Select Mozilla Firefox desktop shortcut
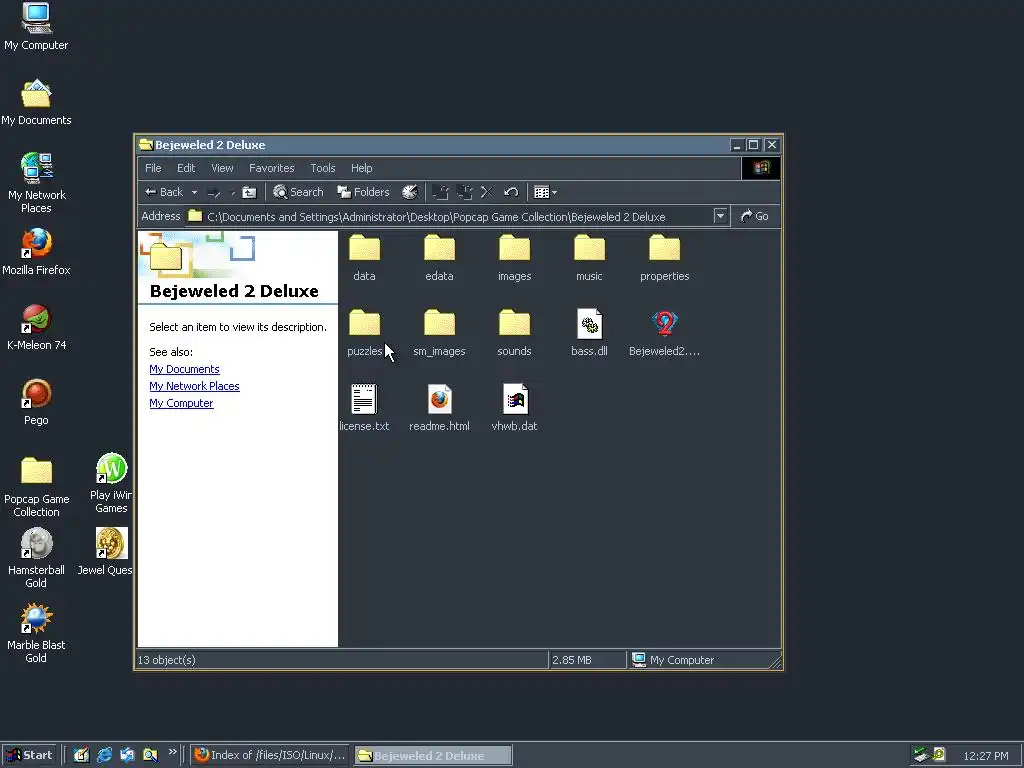Image resolution: width=1024 pixels, height=768 pixels. pyautogui.click(x=36, y=251)
